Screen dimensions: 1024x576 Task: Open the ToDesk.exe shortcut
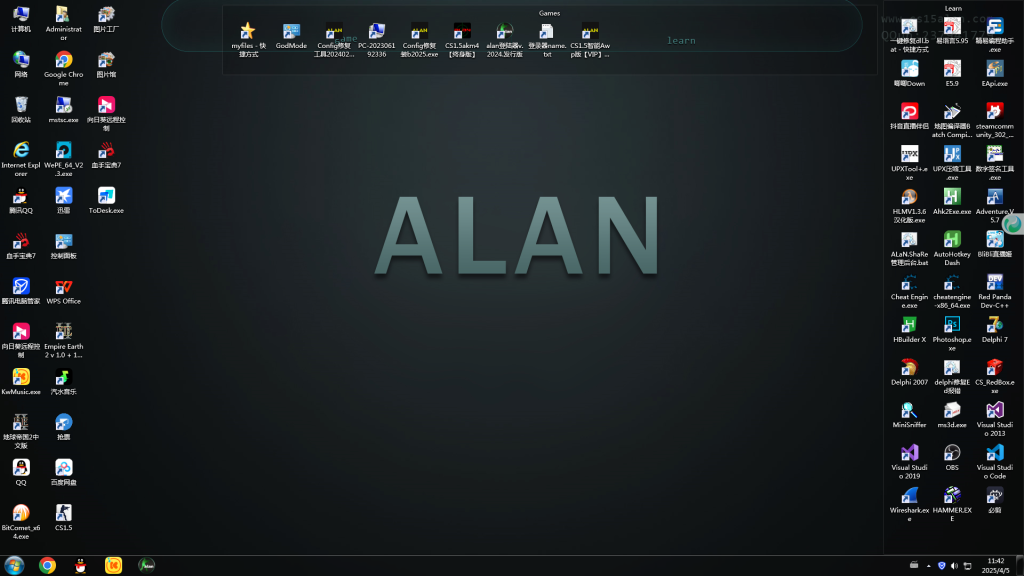coord(106,200)
